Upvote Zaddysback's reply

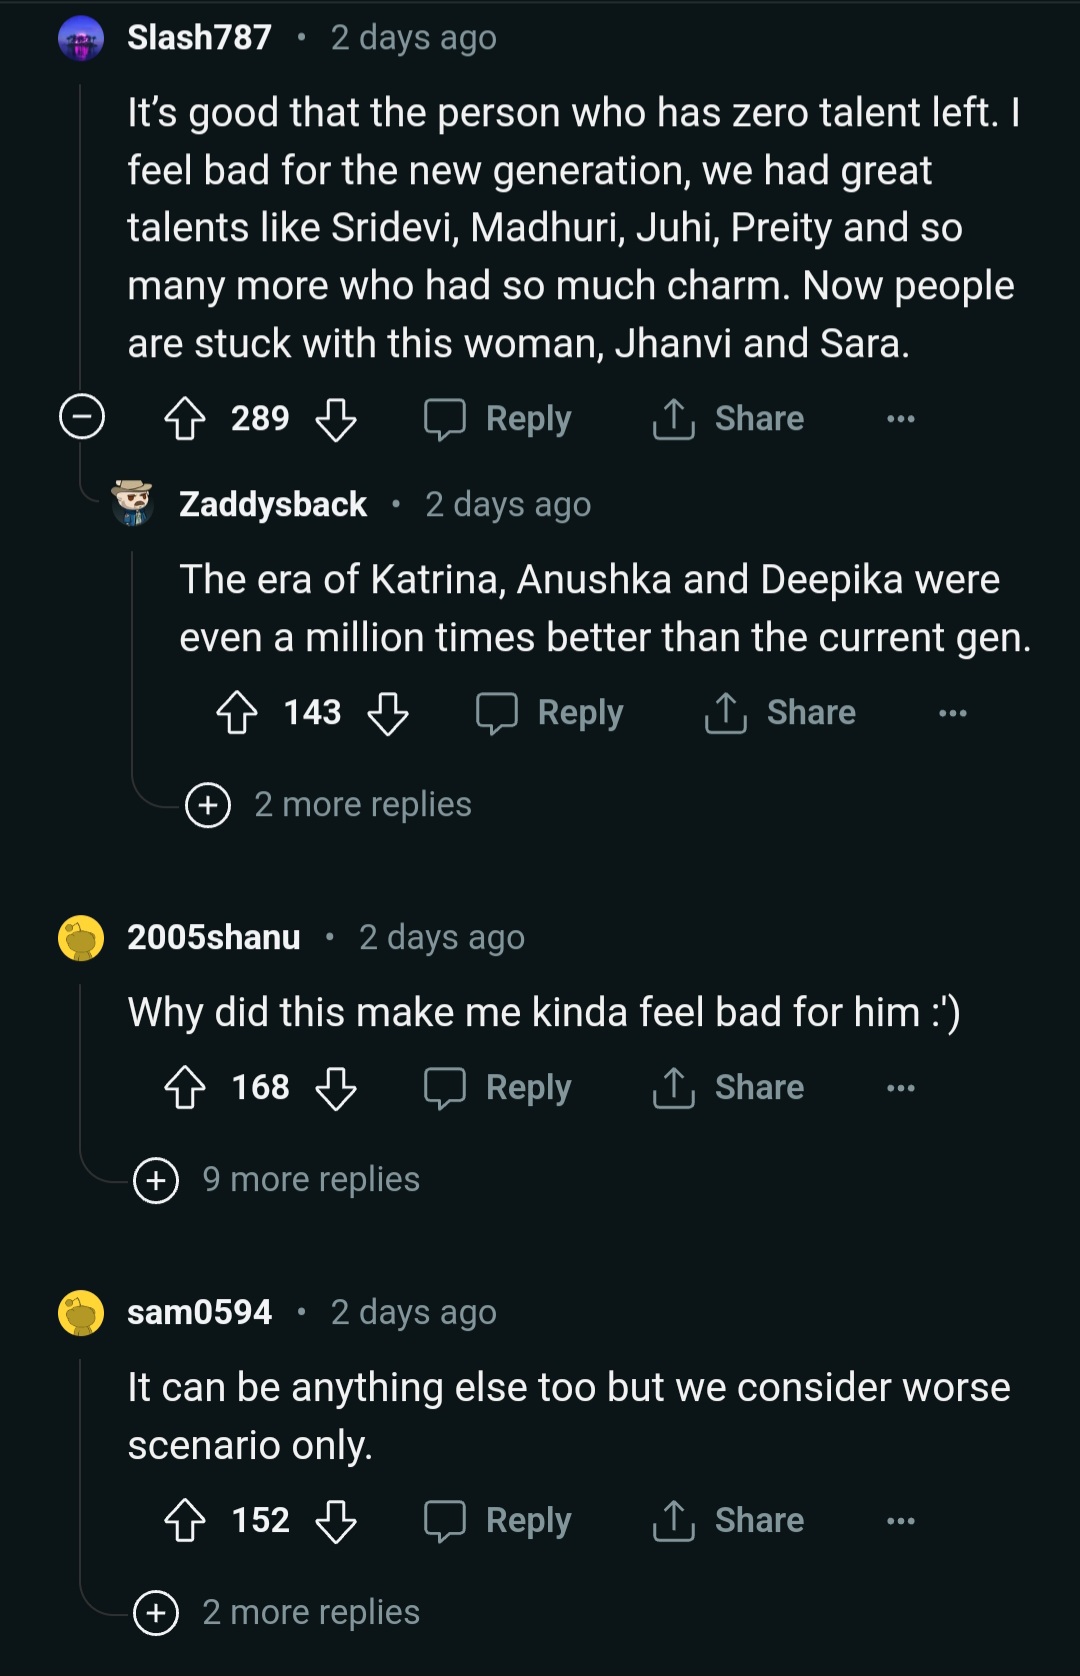[x=237, y=713]
